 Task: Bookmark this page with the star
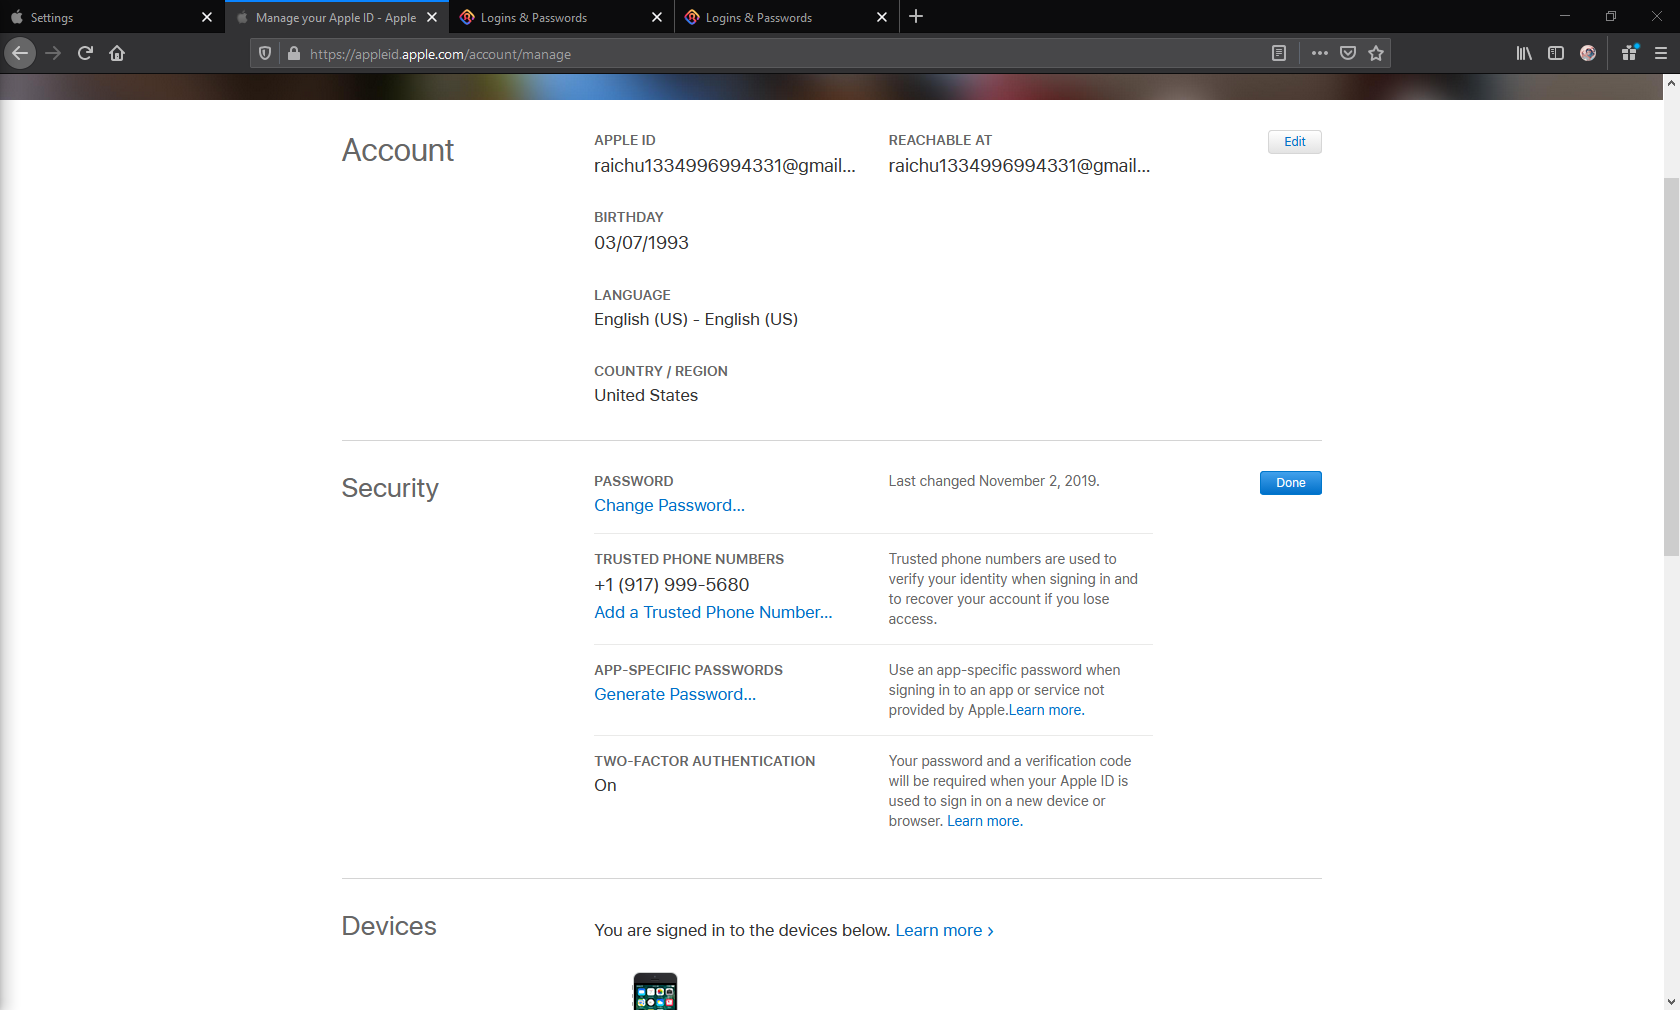point(1376,53)
